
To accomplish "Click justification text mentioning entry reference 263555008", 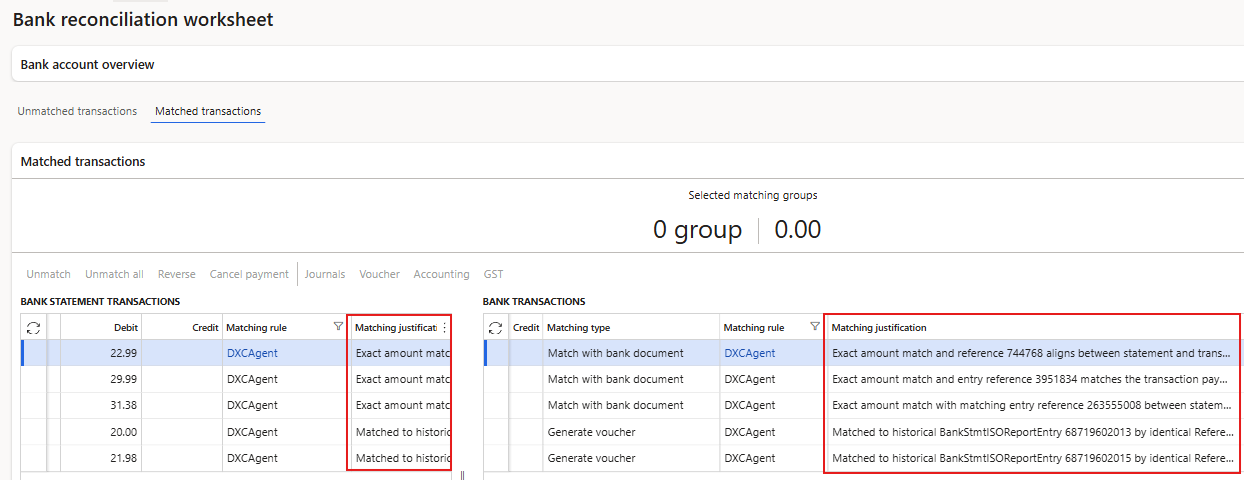I will coord(1033,405).
